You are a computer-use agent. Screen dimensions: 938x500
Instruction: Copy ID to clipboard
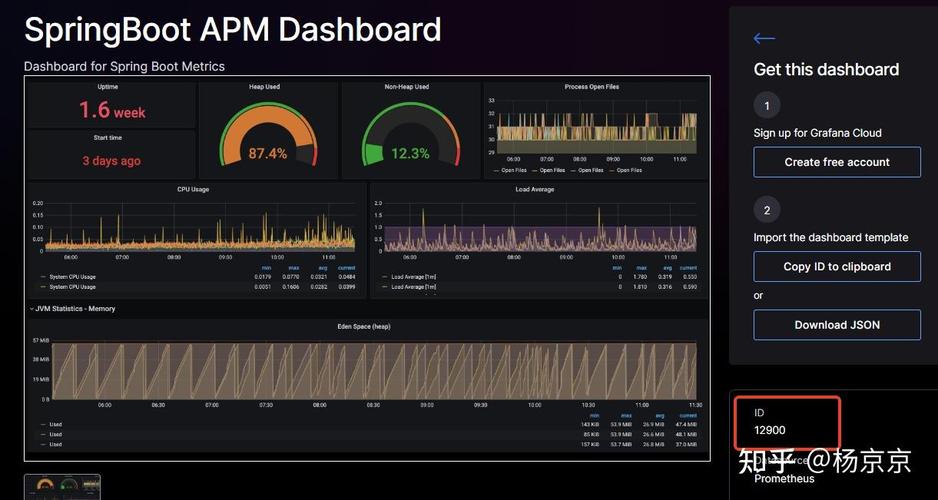point(837,267)
